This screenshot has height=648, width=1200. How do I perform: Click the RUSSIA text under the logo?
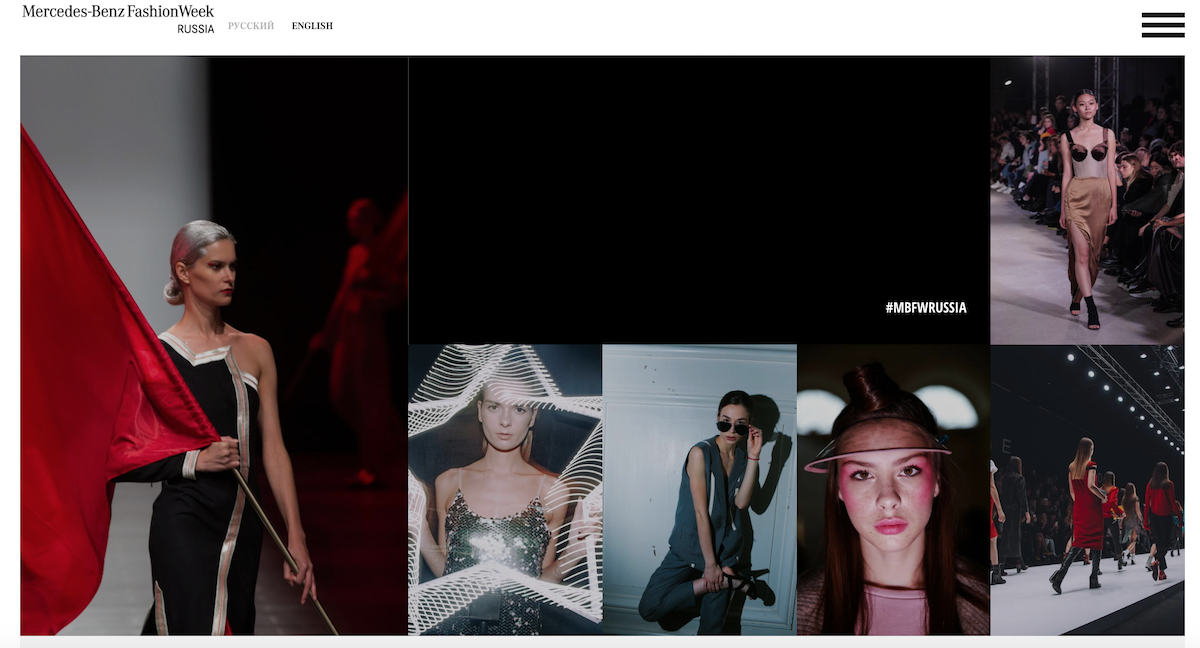pos(195,29)
